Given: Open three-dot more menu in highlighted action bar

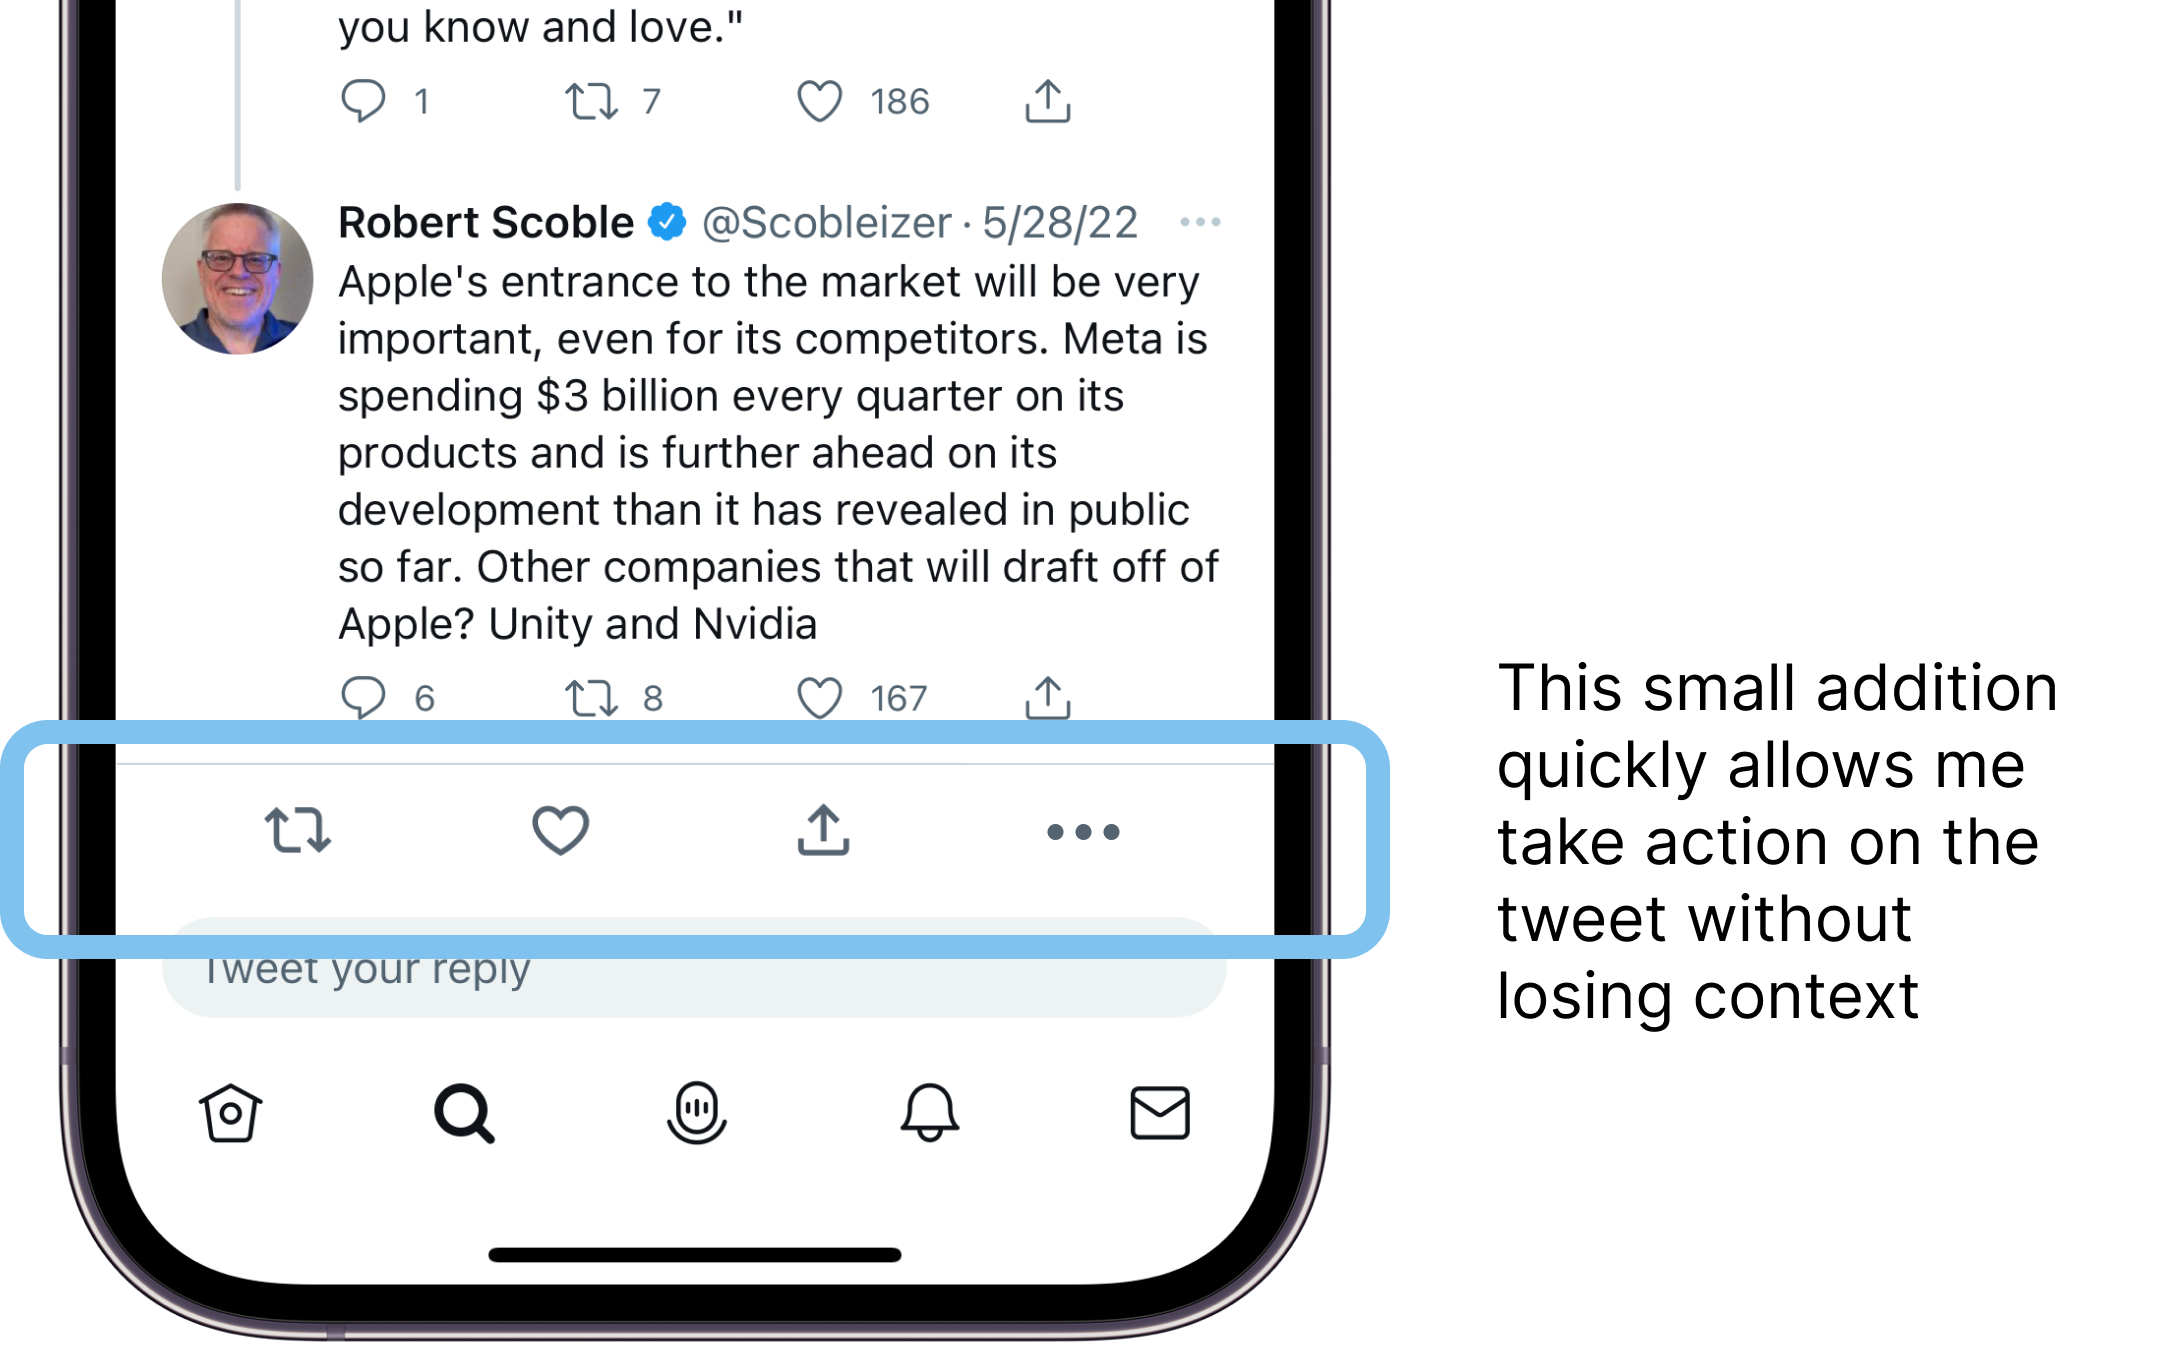Looking at the screenshot, I should (1083, 832).
